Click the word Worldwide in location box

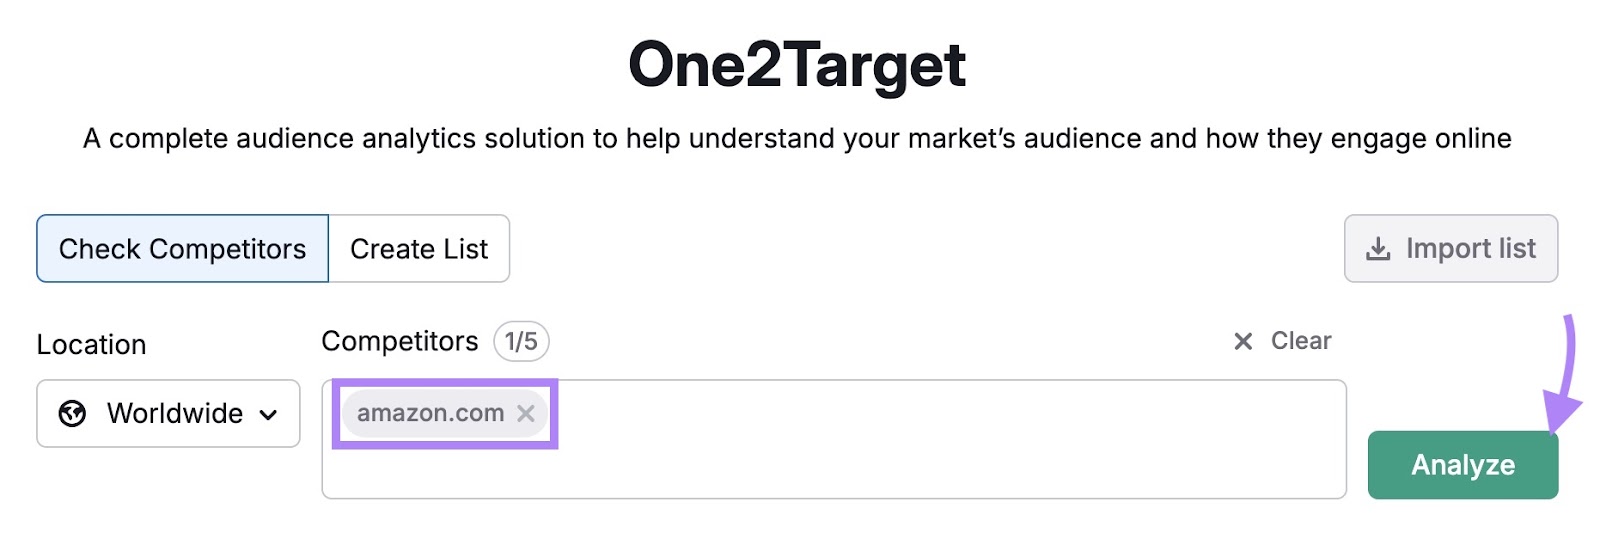(175, 413)
